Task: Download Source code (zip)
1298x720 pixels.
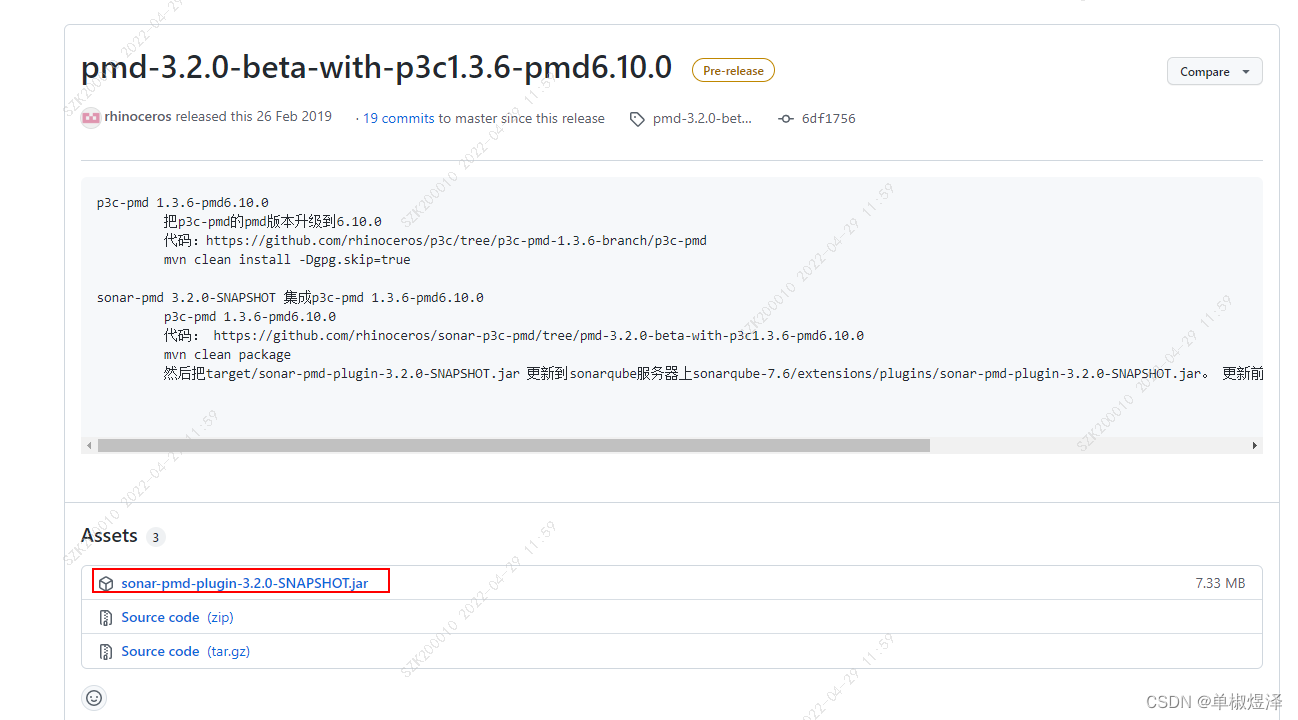Action: (x=177, y=617)
